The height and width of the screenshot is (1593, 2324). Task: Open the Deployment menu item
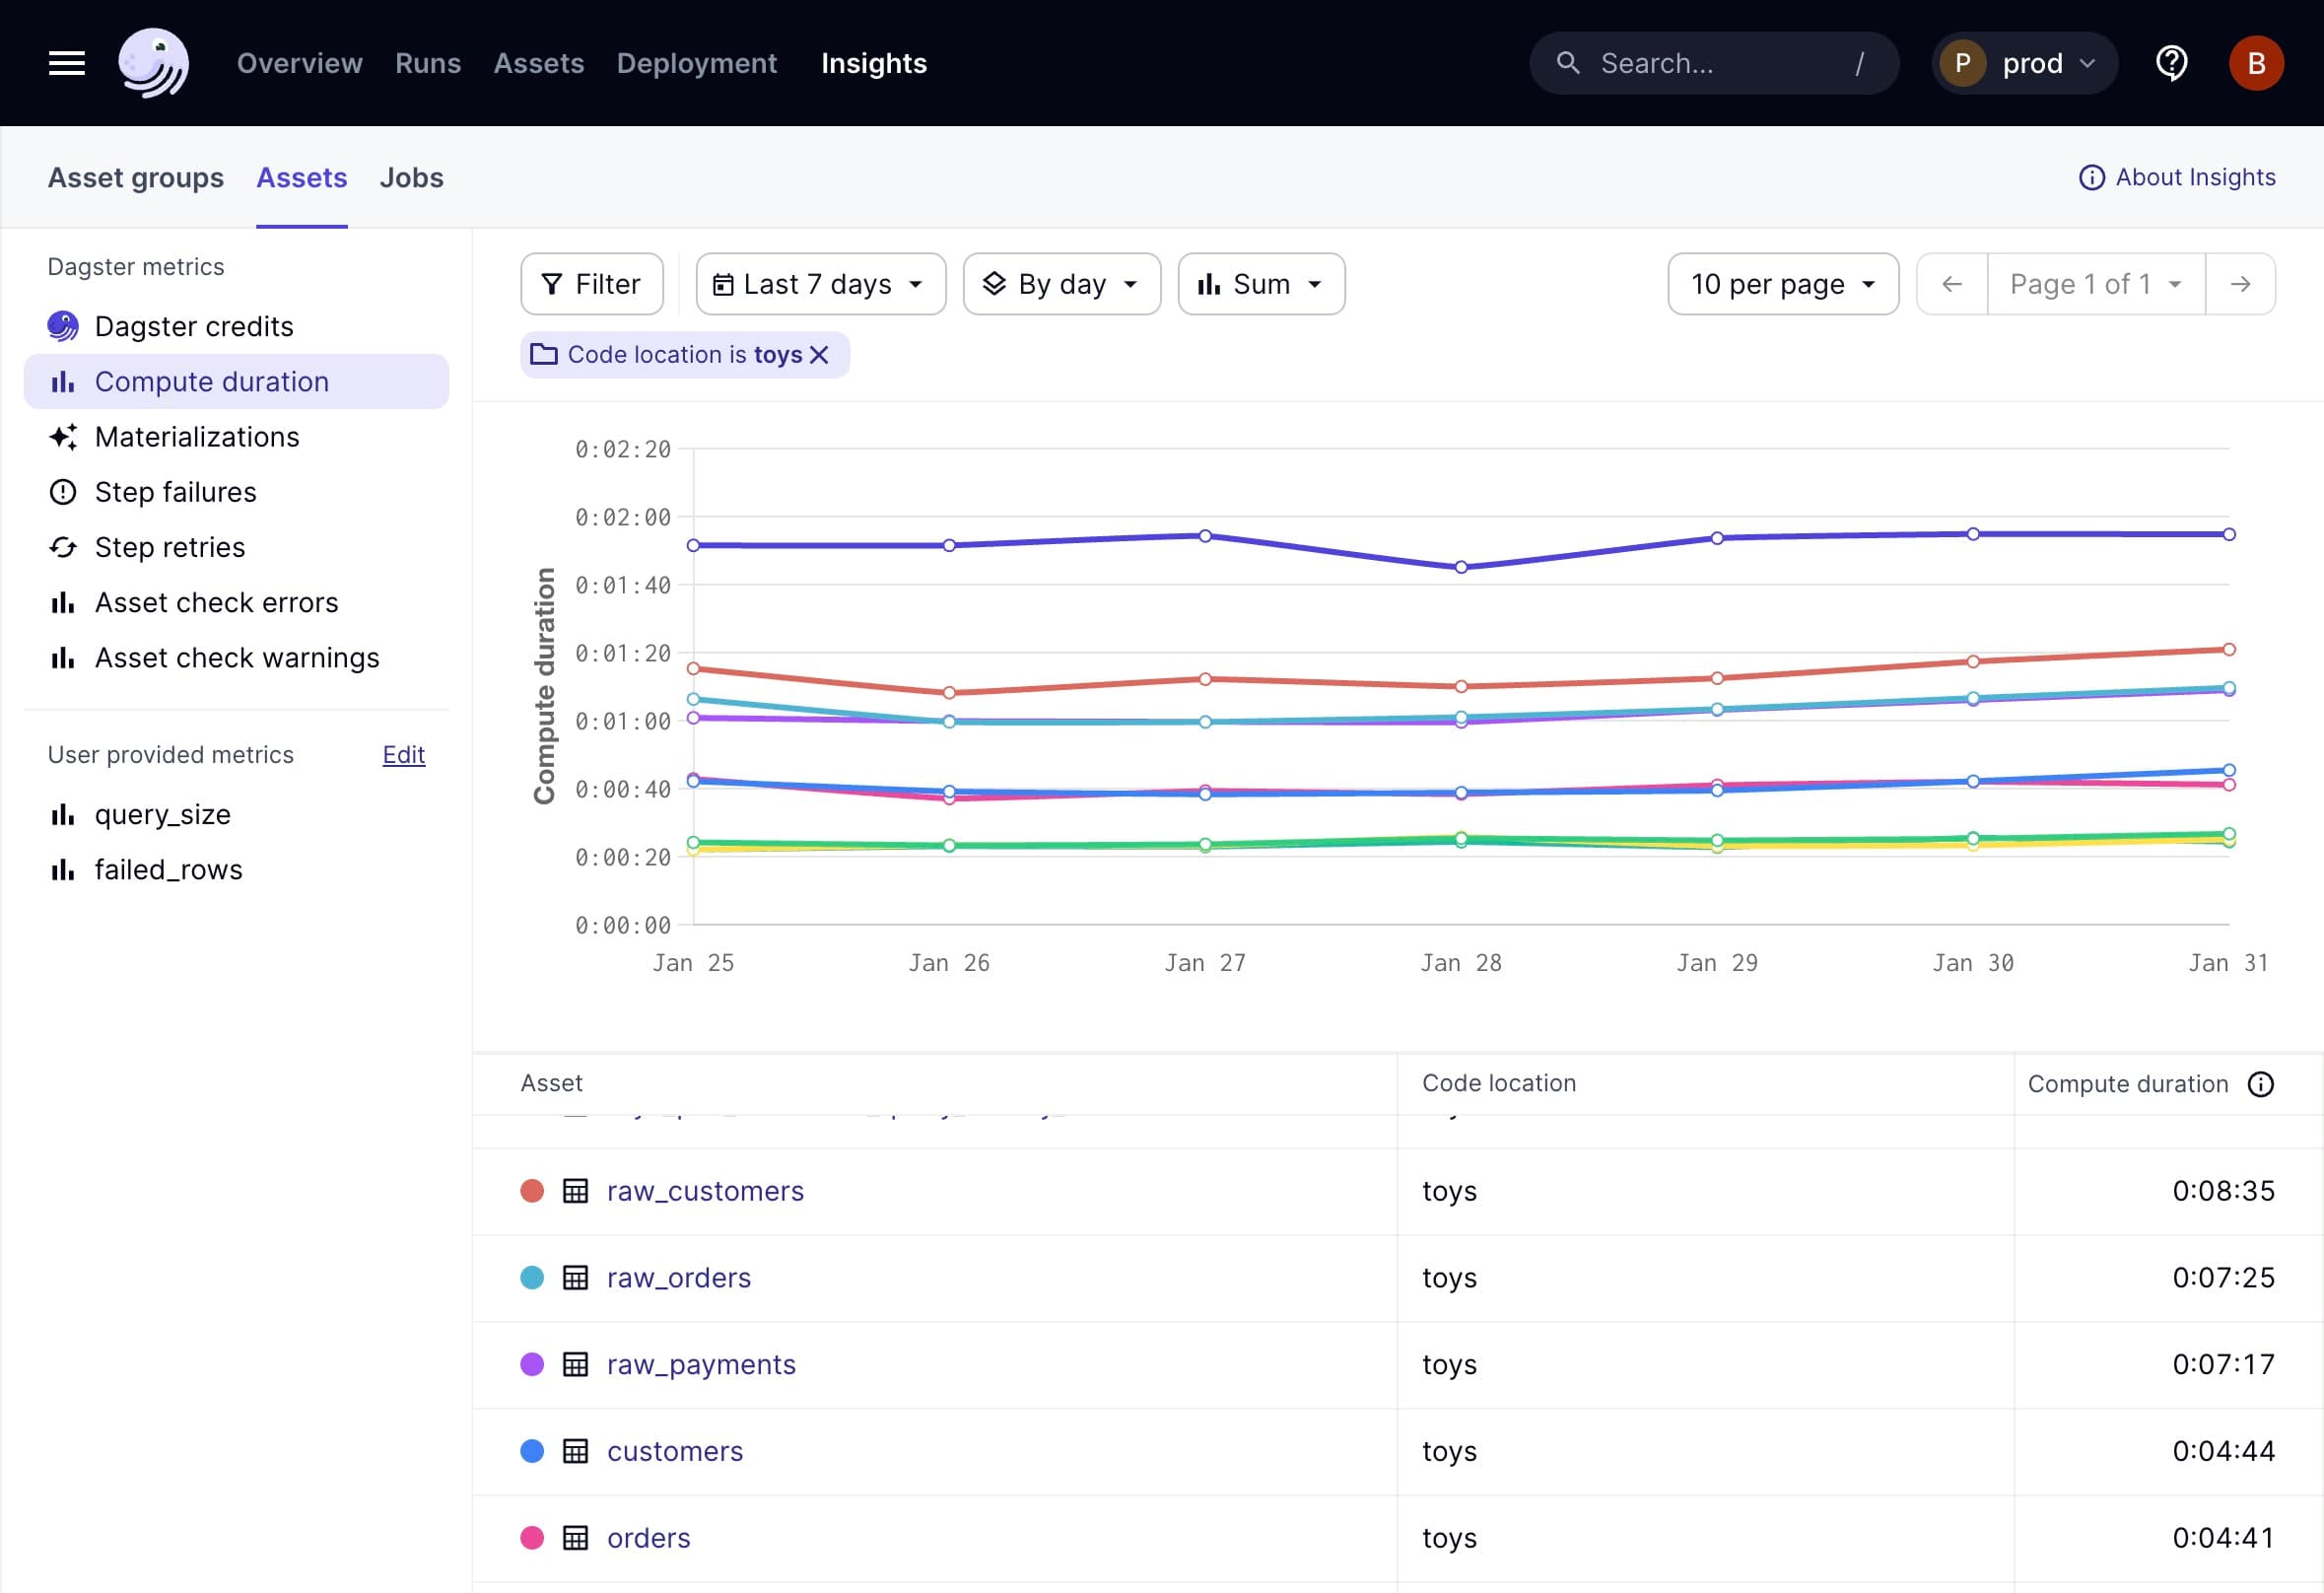(697, 62)
